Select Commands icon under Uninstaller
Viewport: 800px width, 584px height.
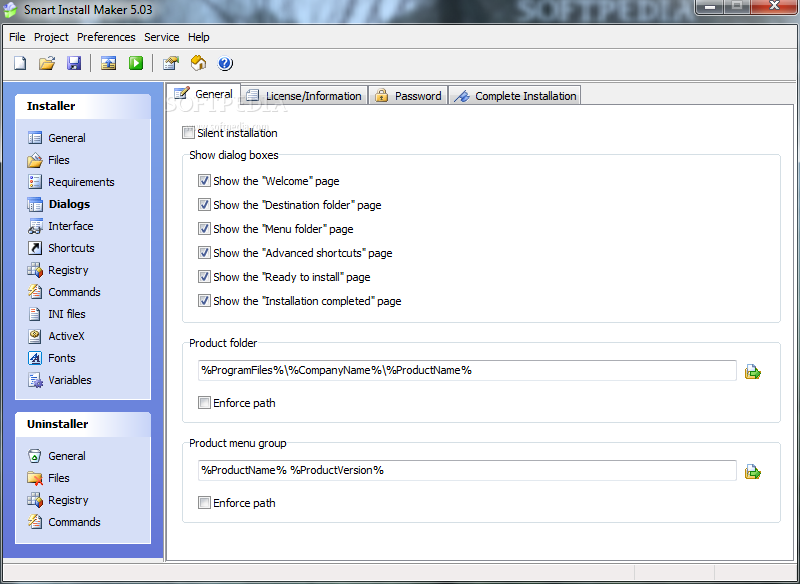click(x=35, y=522)
